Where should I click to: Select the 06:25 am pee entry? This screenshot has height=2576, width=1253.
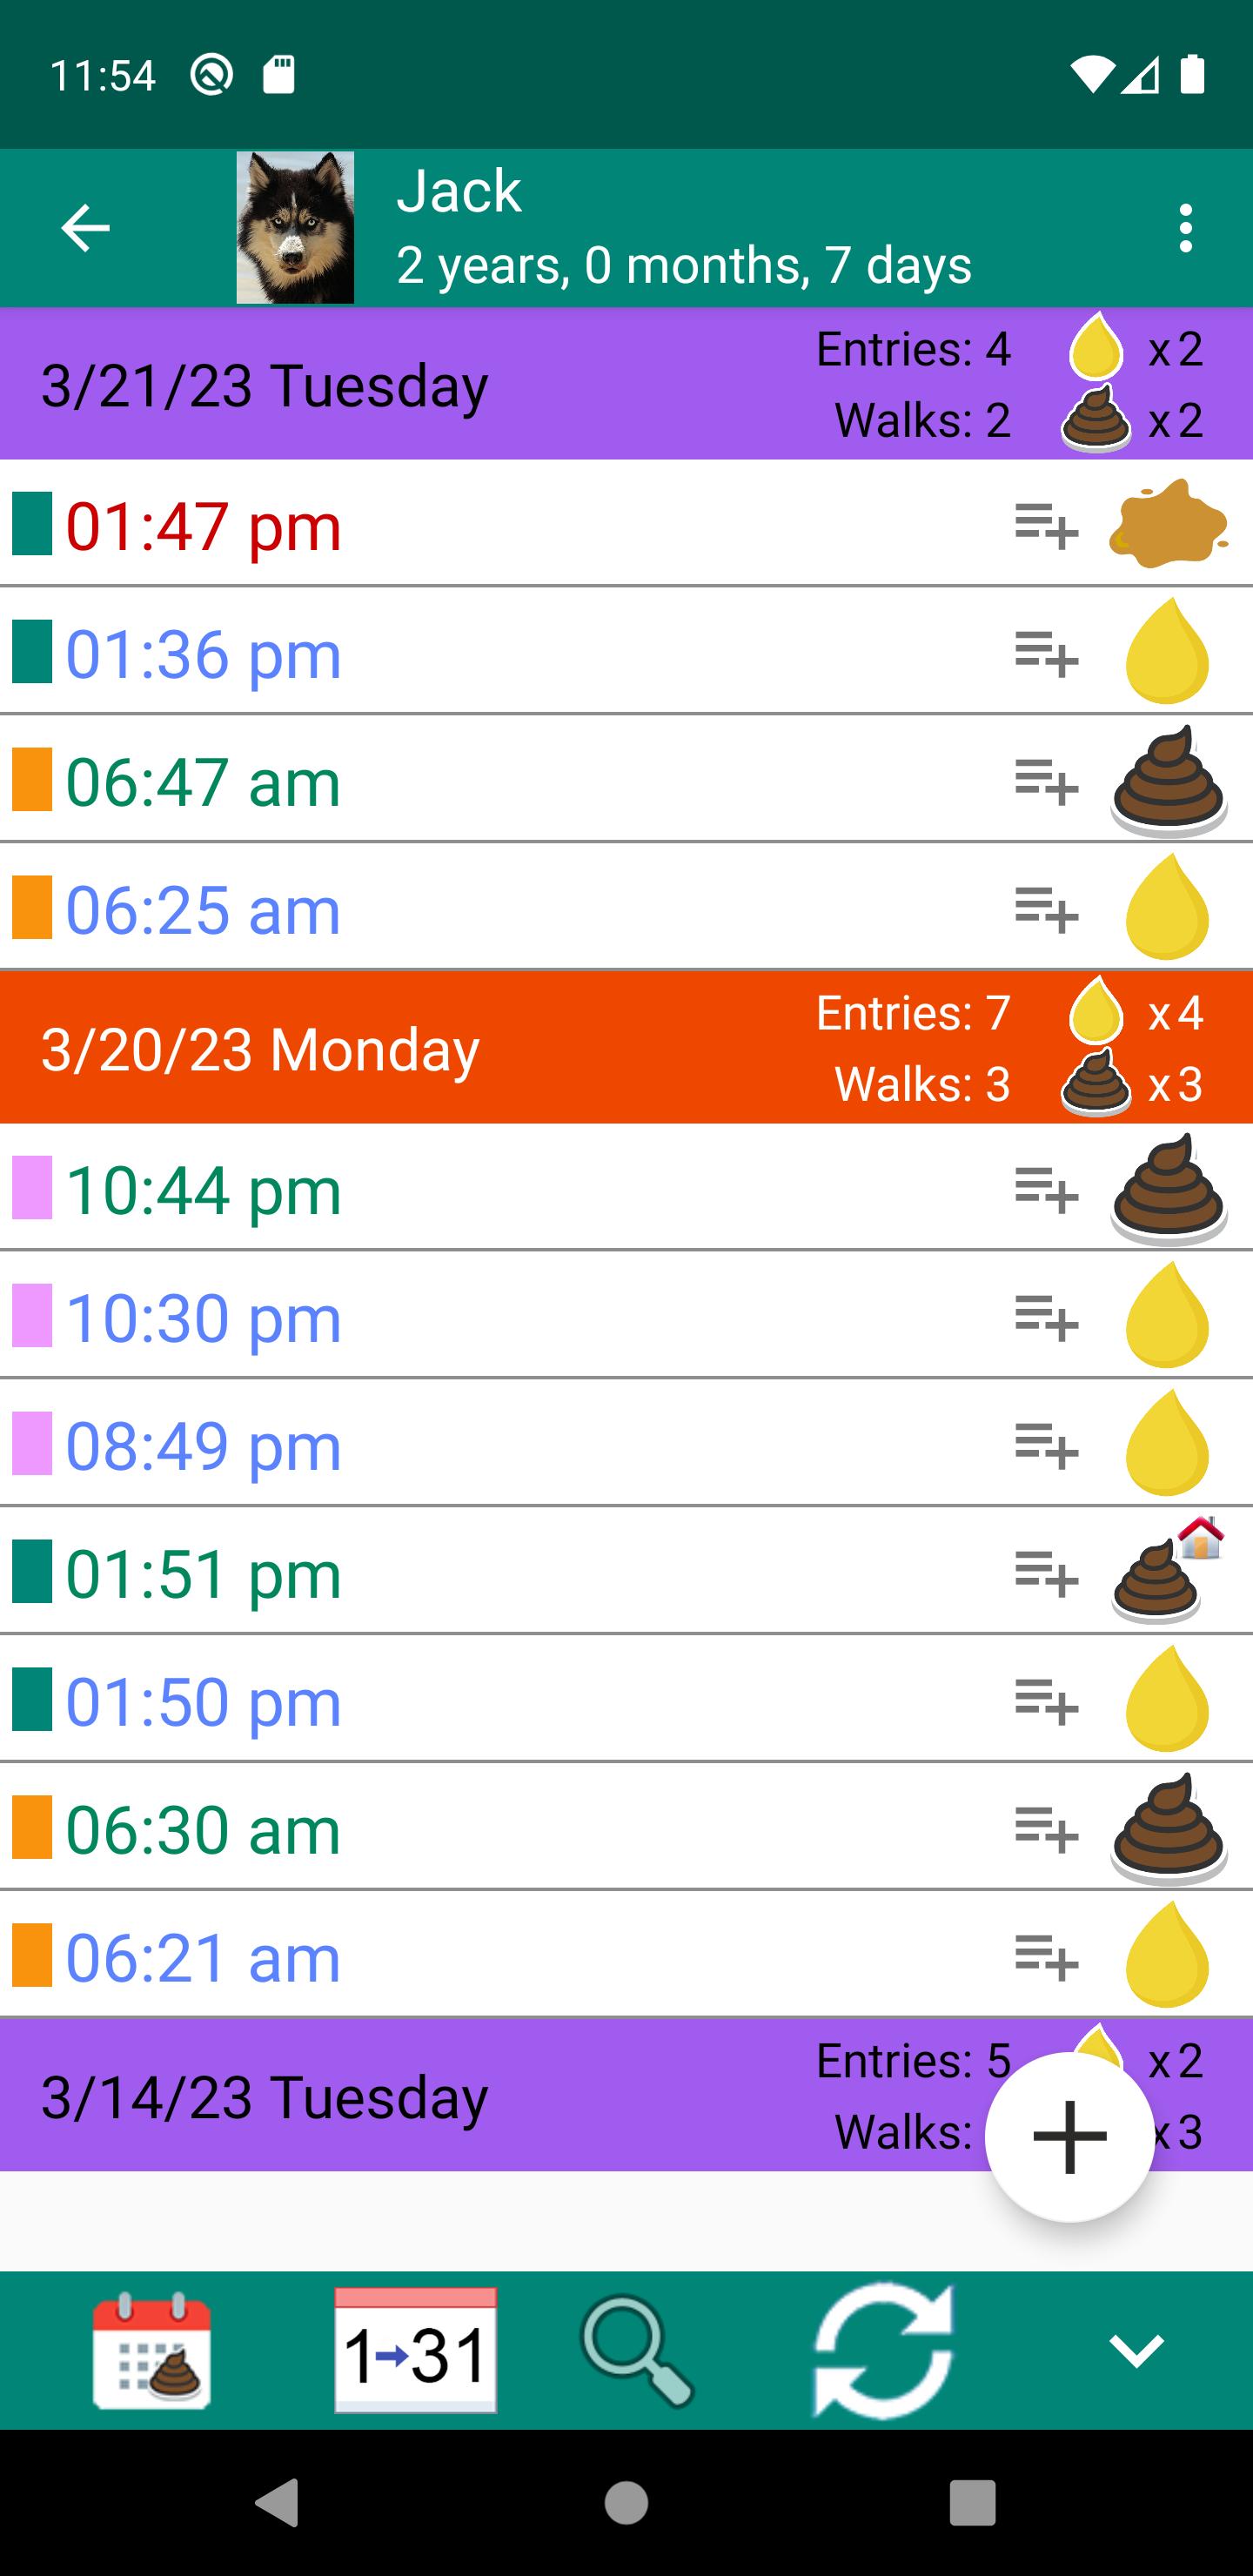point(626,908)
